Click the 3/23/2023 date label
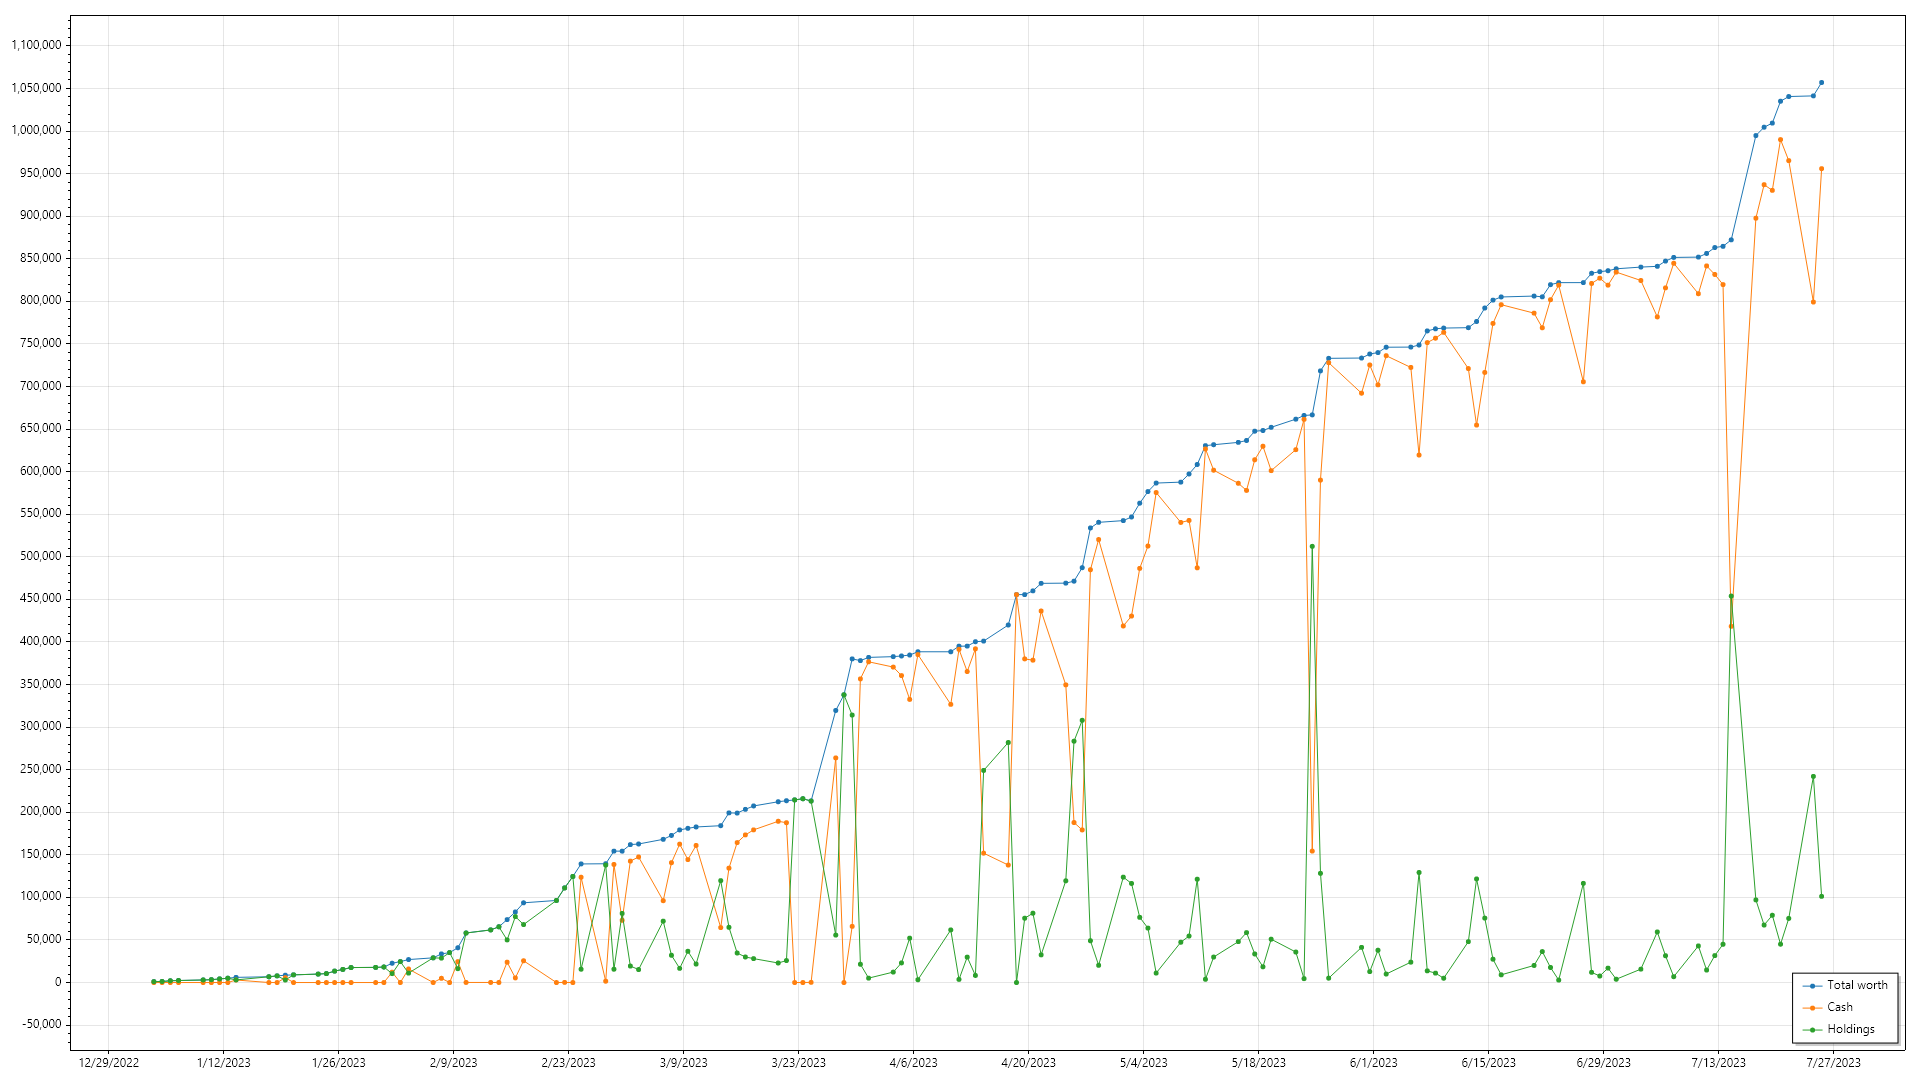 click(798, 1063)
